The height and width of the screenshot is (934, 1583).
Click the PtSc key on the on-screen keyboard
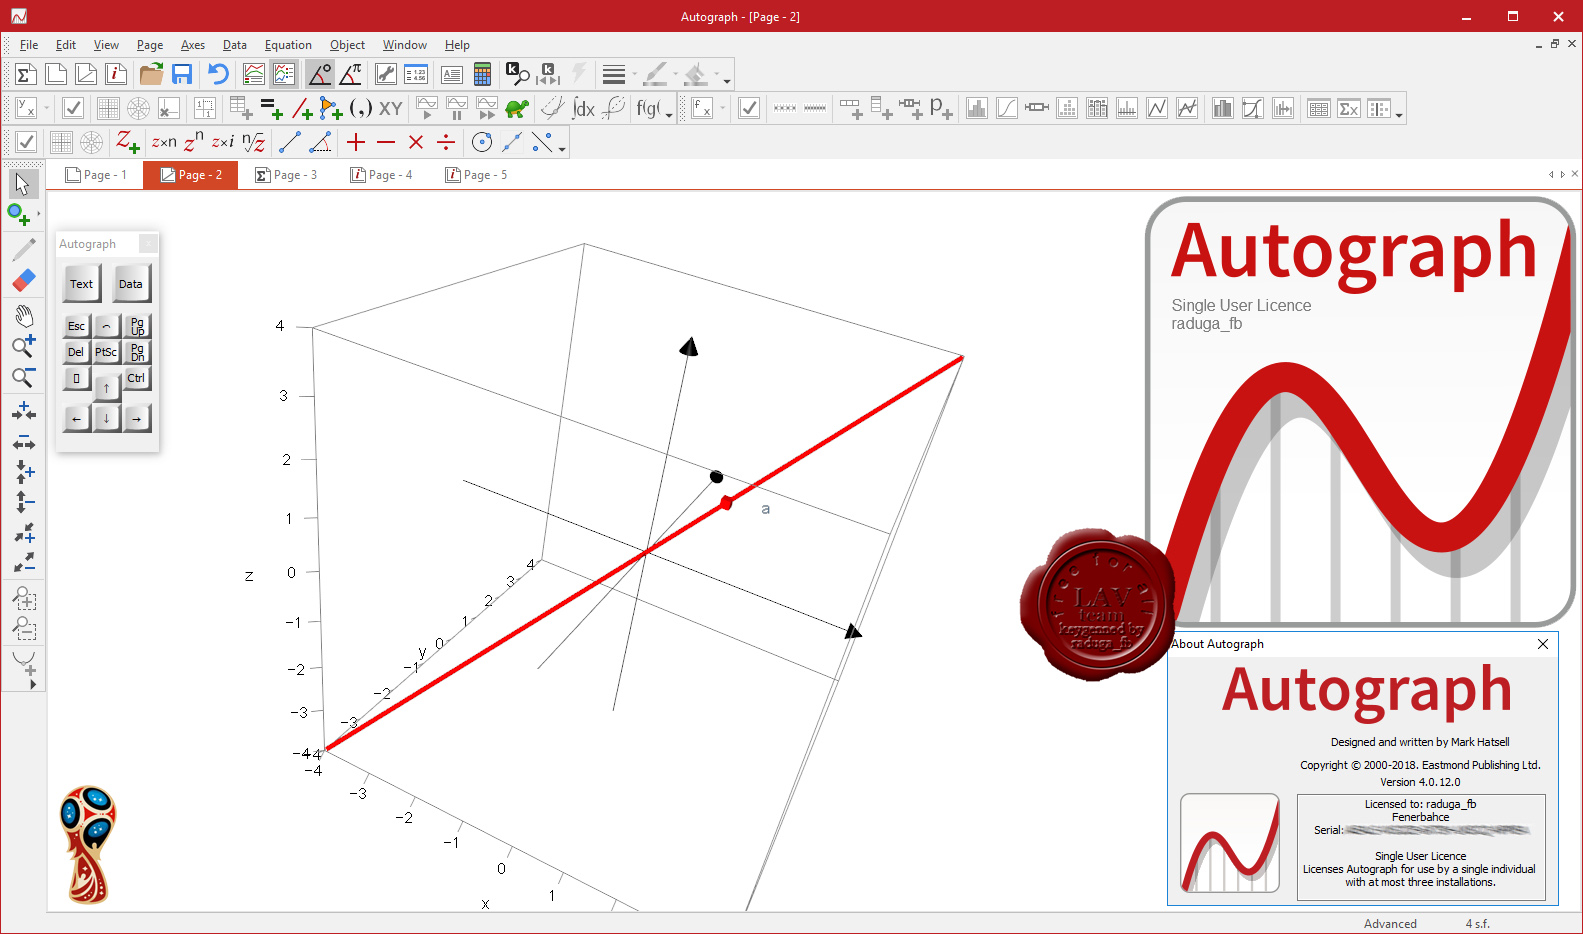pos(106,352)
